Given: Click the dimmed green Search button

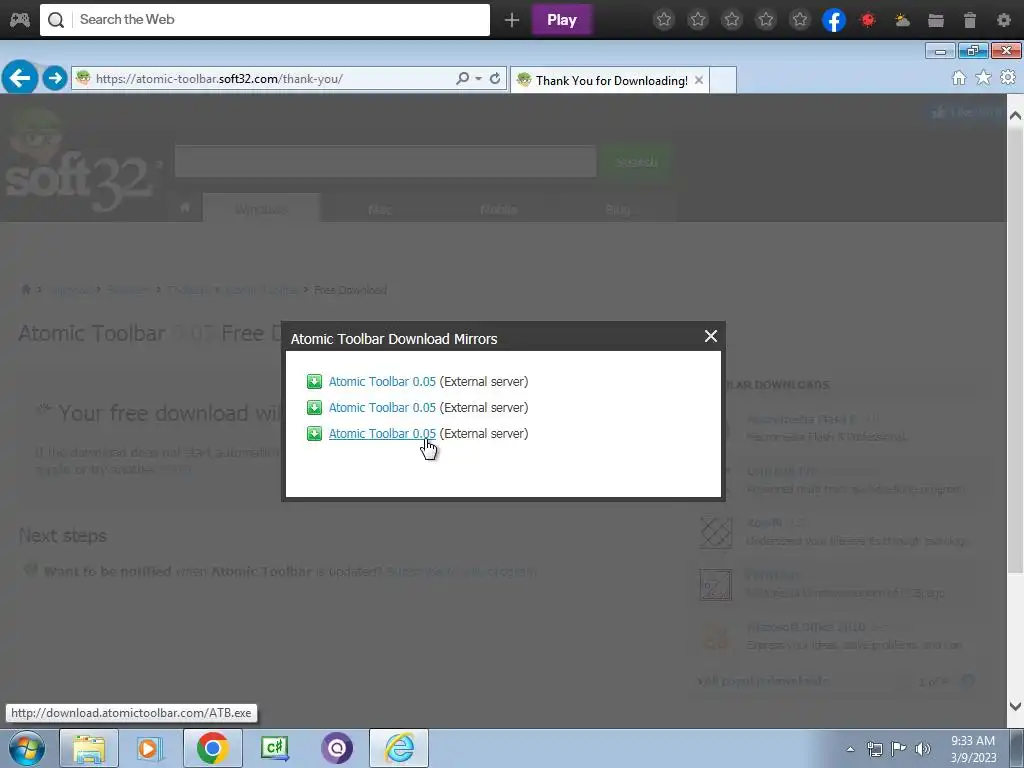Looking at the screenshot, I should click(x=636, y=161).
